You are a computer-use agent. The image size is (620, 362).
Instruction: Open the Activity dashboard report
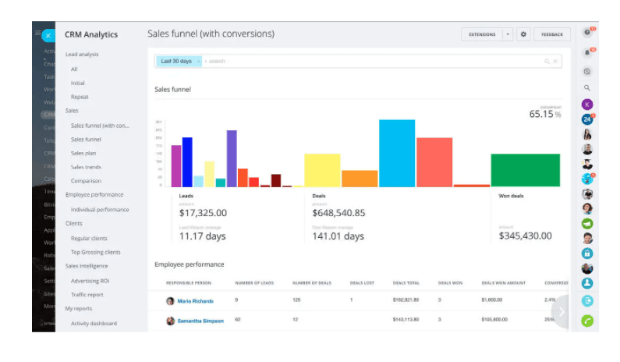(x=94, y=323)
